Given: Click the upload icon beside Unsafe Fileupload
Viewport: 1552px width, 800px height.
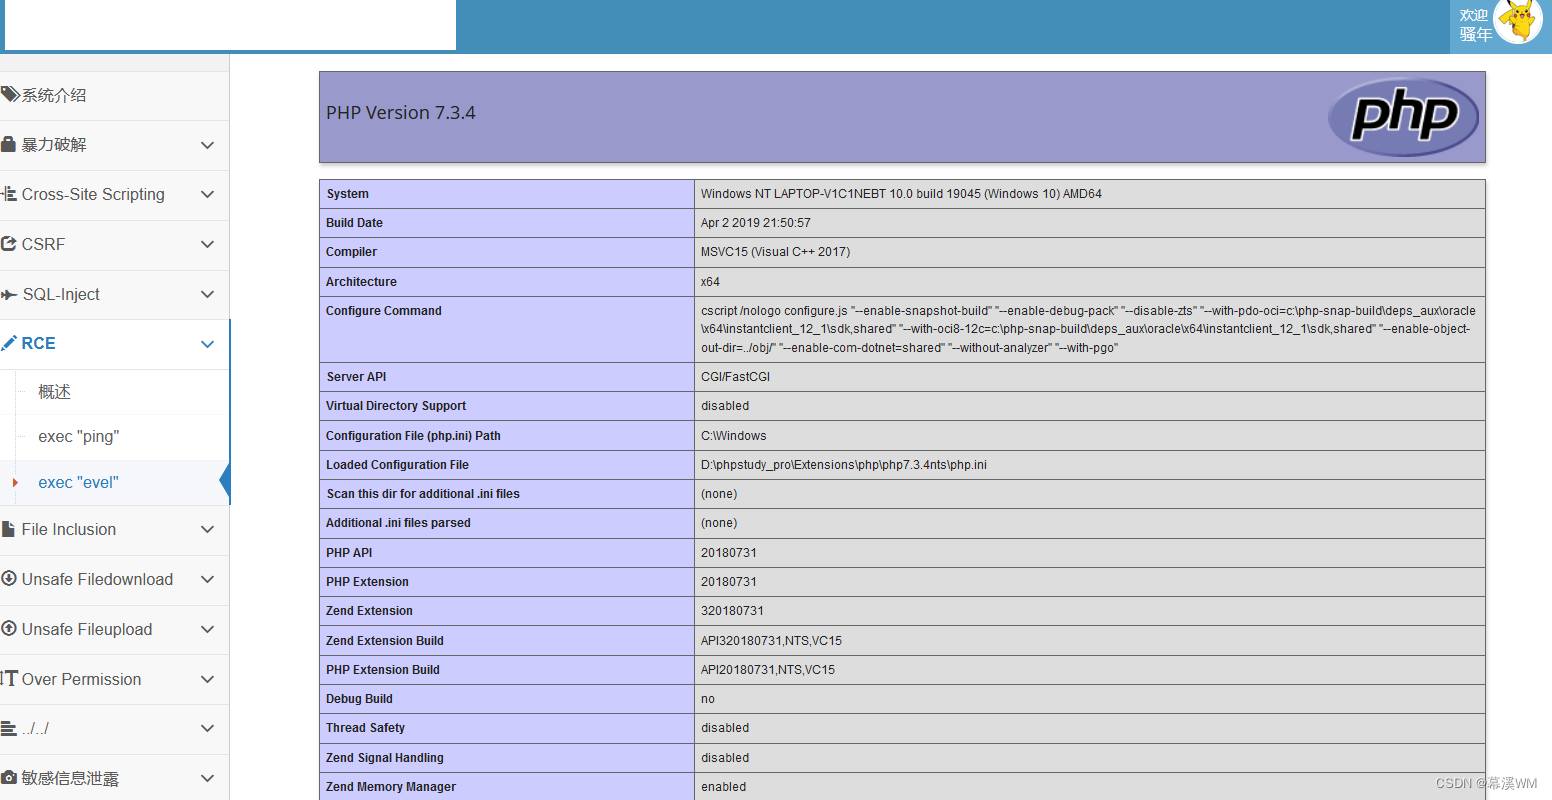Looking at the screenshot, I should [x=9, y=629].
